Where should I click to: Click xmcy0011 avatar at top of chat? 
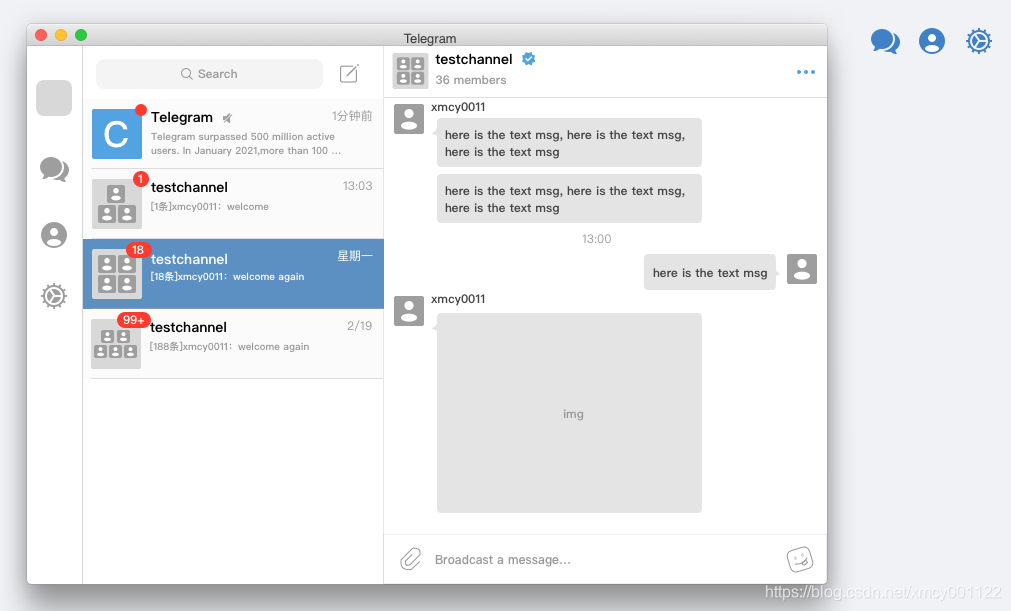tap(409, 119)
